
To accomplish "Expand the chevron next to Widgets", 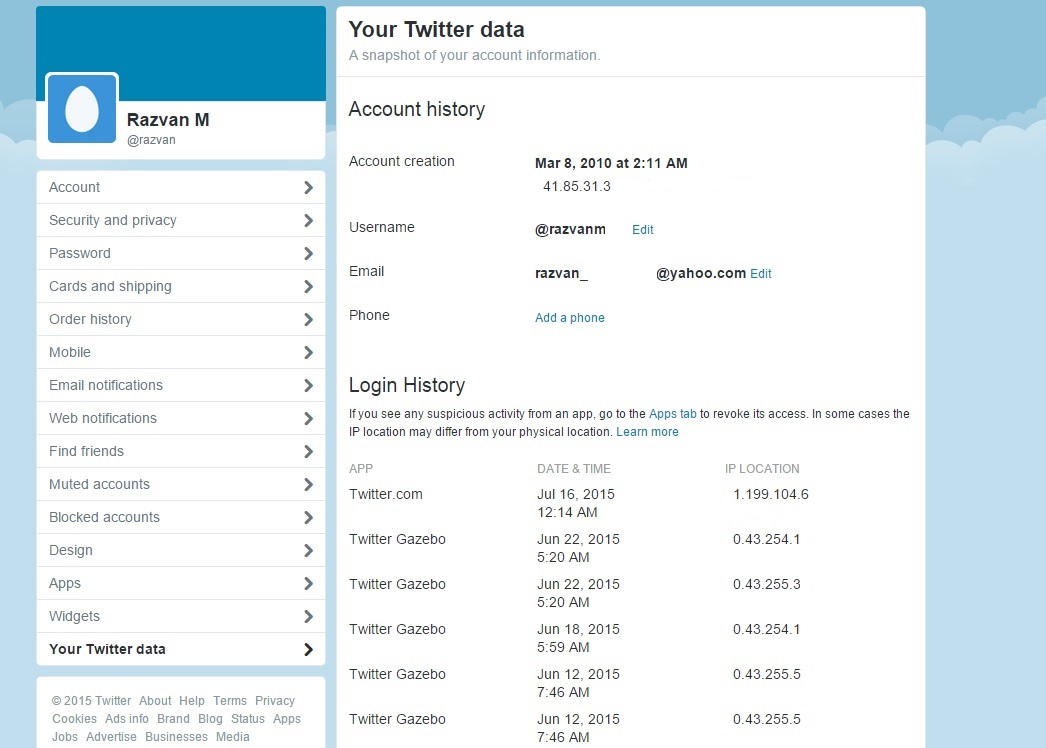I will [311, 616].
